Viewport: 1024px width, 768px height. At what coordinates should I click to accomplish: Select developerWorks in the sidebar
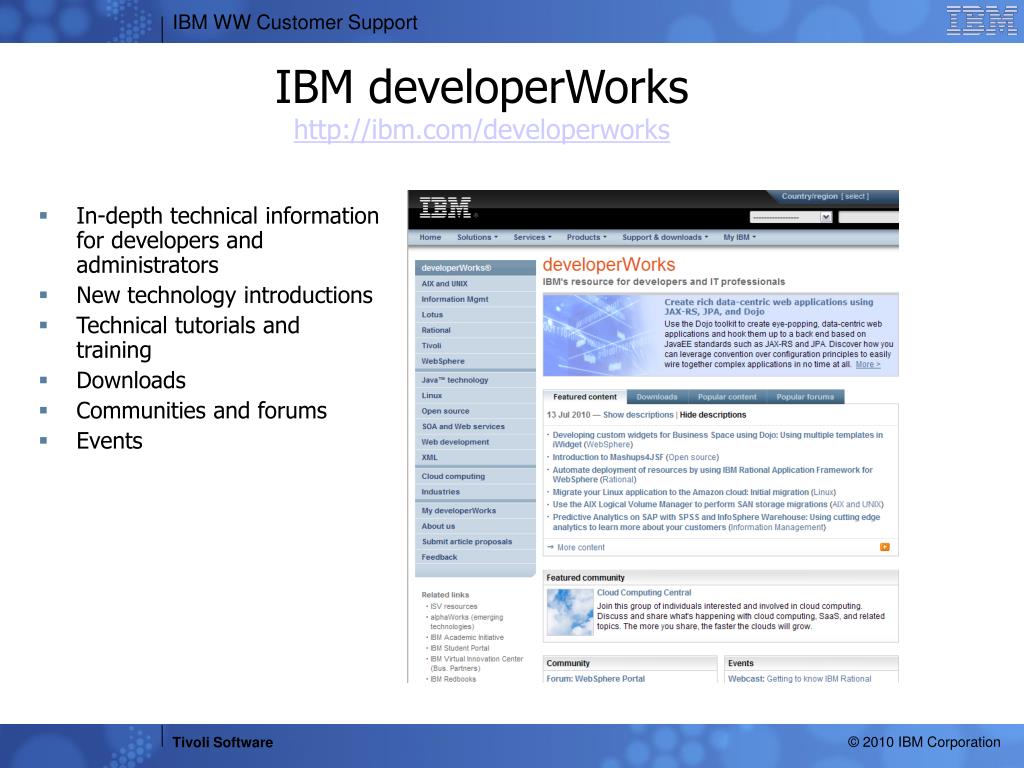coord(475,268)
